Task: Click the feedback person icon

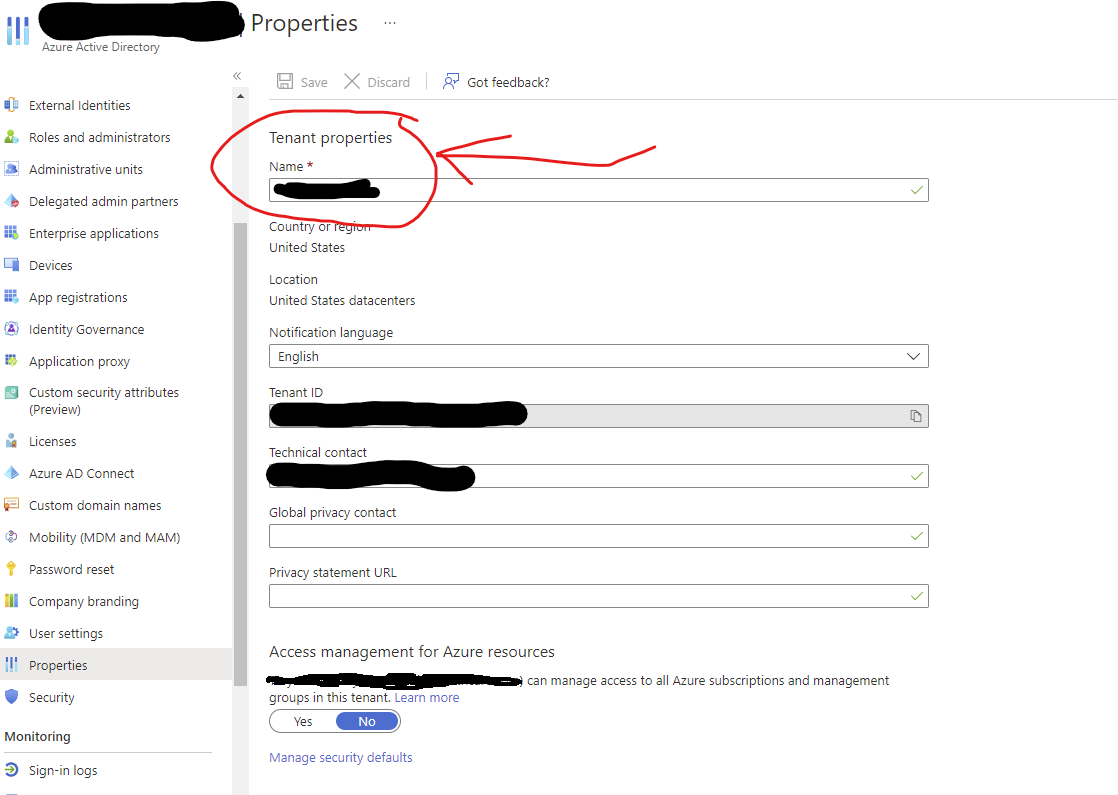Action: 451,81
